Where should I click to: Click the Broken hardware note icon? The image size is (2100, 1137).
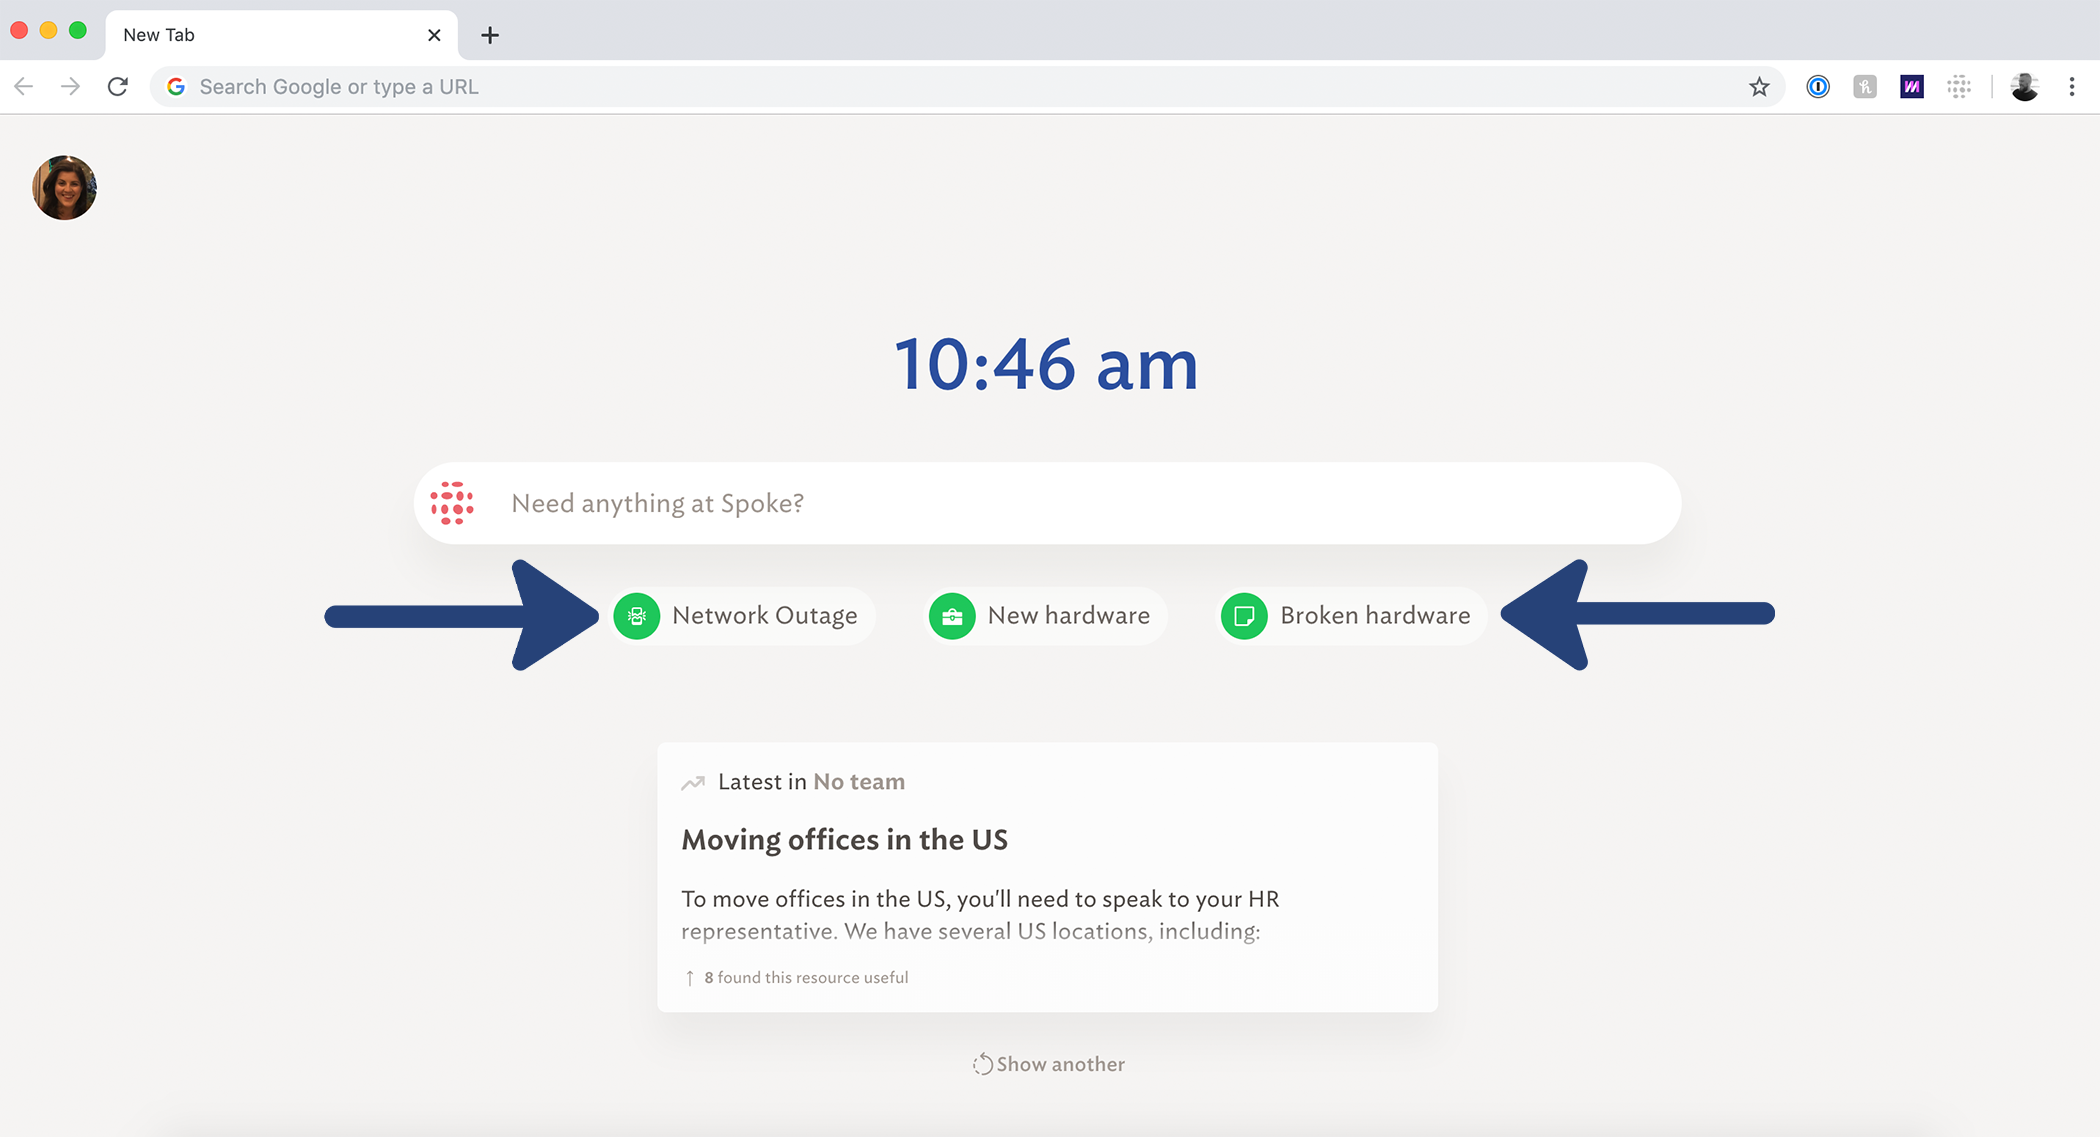click(x=1244, y=616)
